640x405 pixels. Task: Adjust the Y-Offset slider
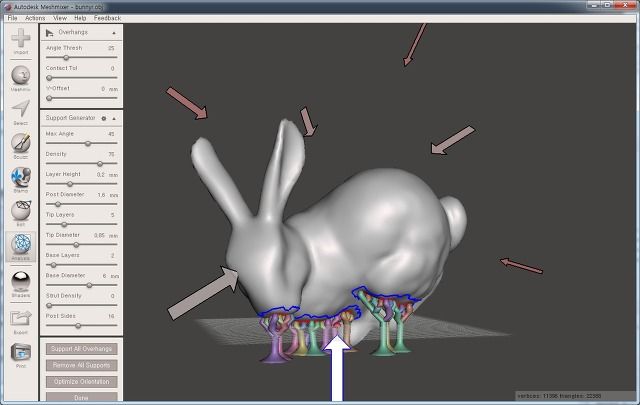pyautogui.click(x=82, y=98)
